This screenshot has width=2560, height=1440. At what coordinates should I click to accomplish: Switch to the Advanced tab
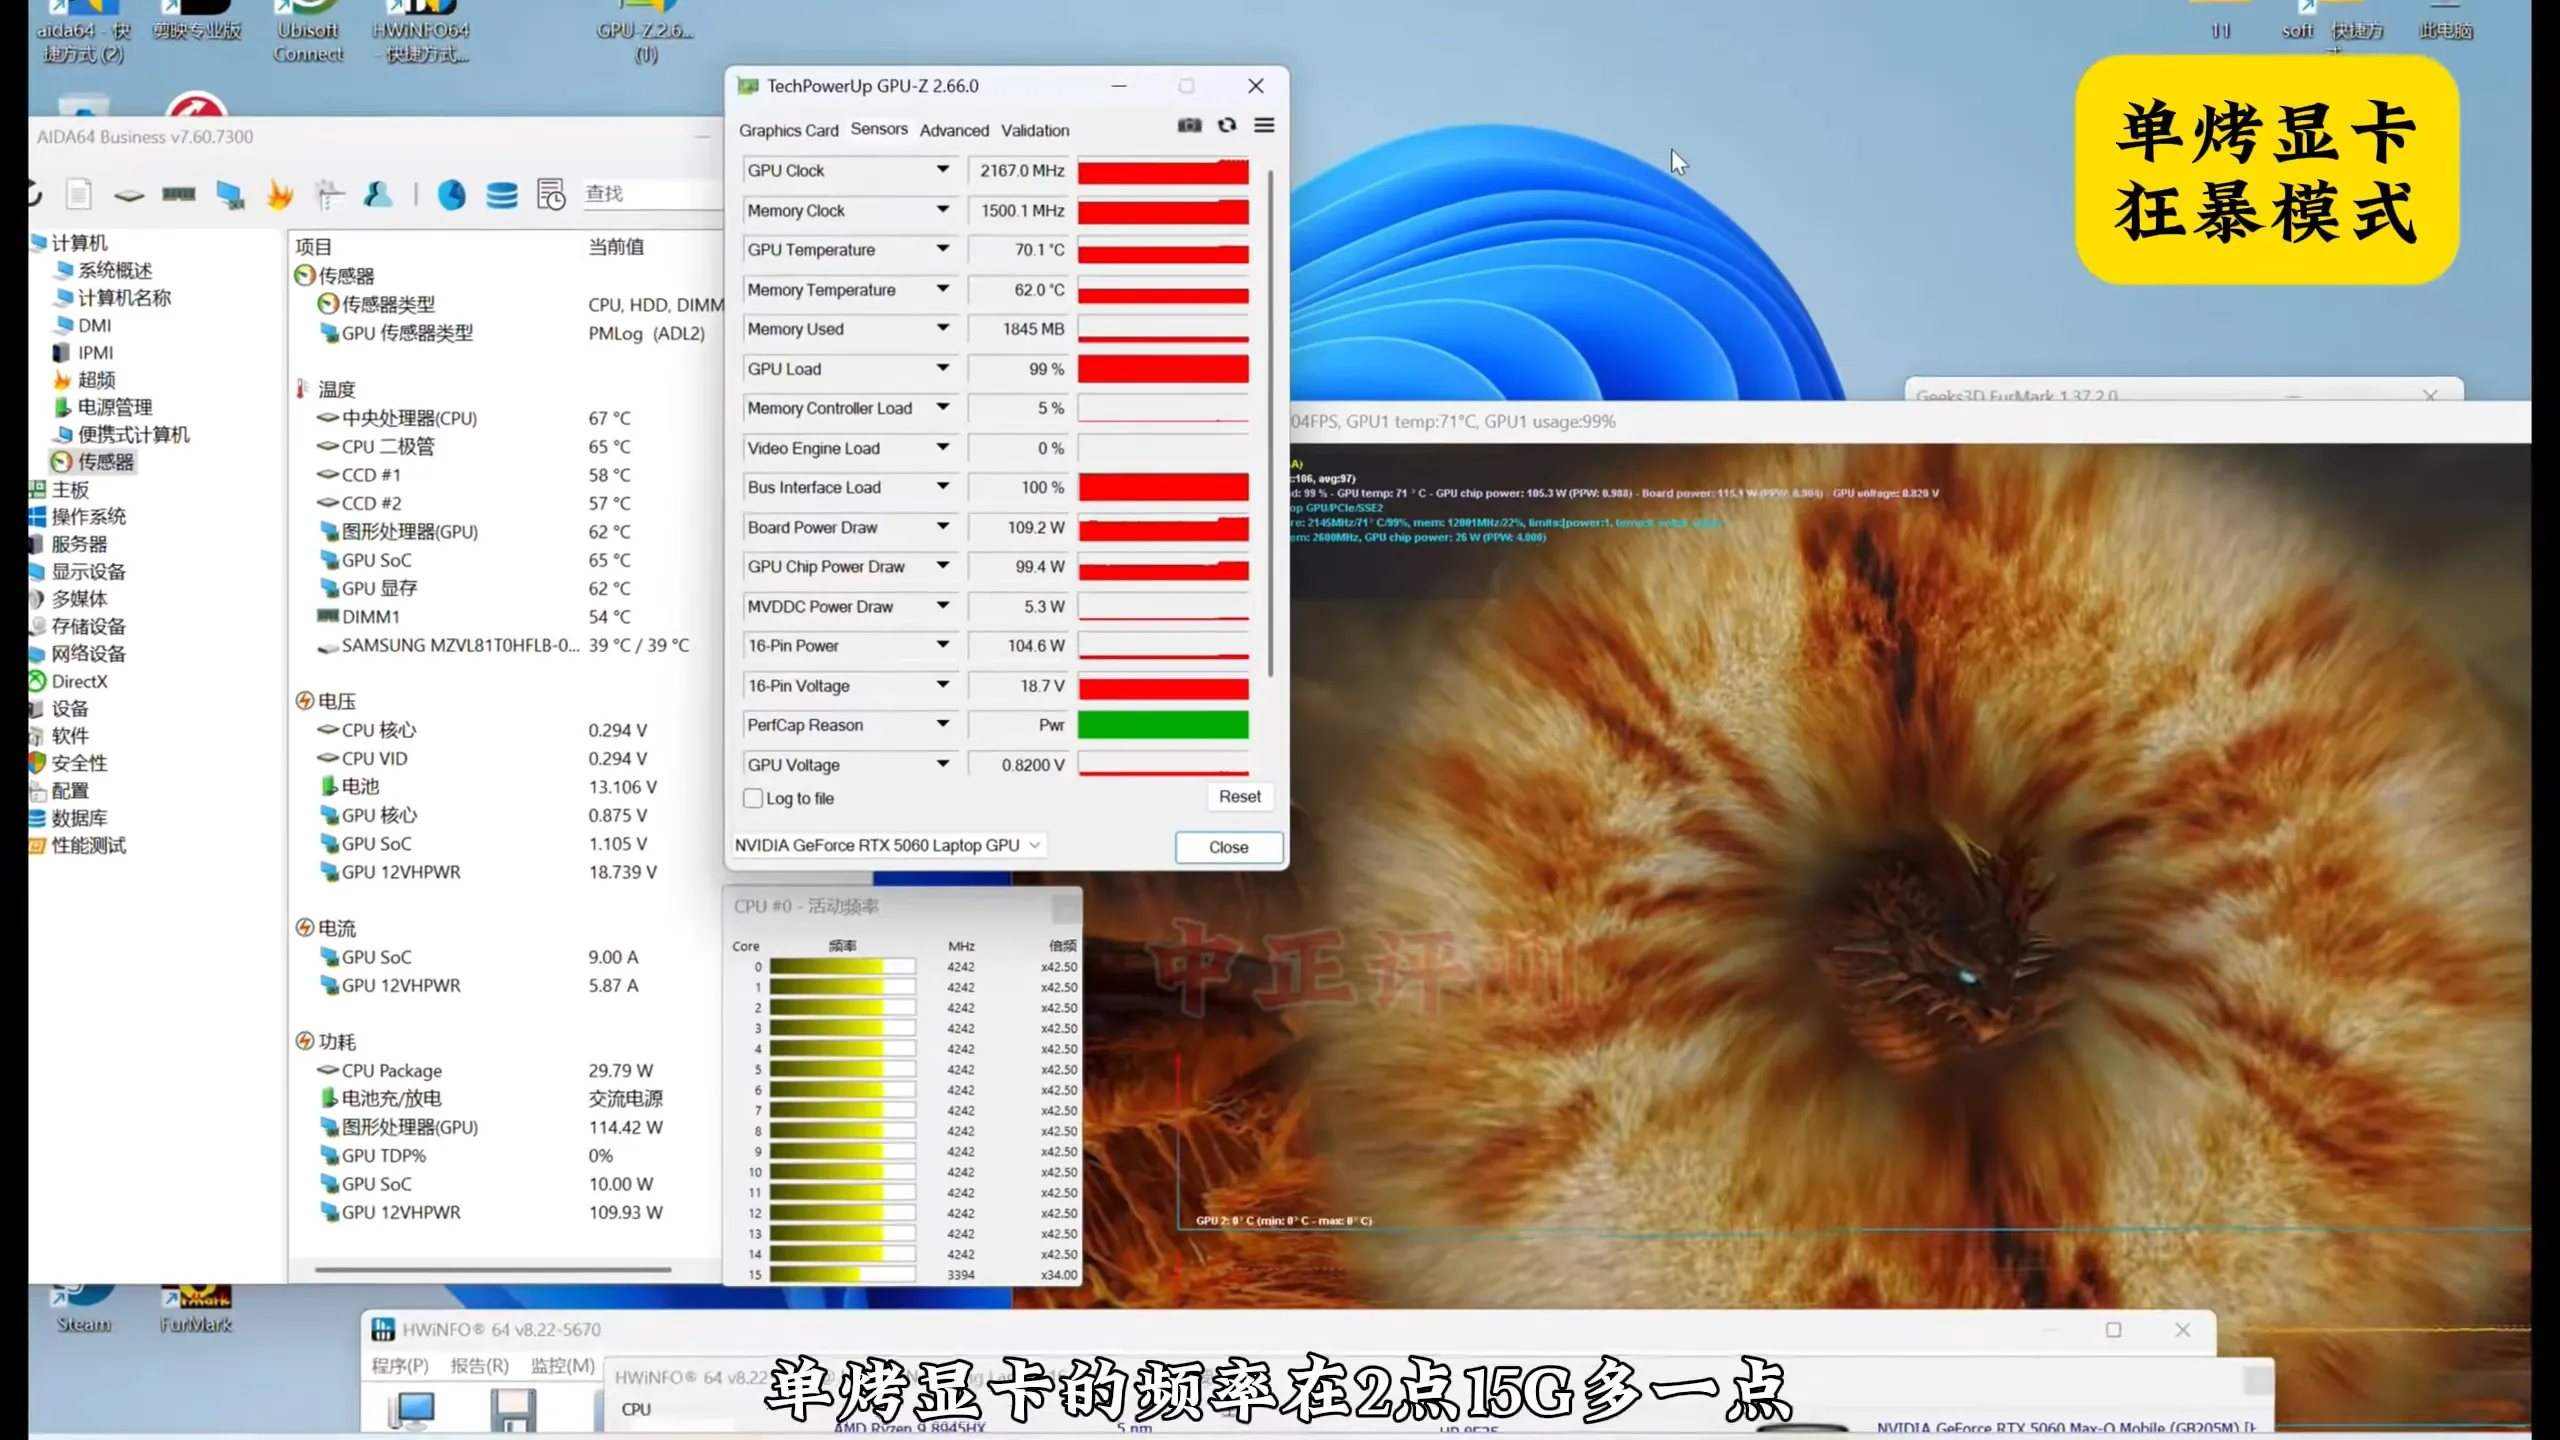(954, 130)
